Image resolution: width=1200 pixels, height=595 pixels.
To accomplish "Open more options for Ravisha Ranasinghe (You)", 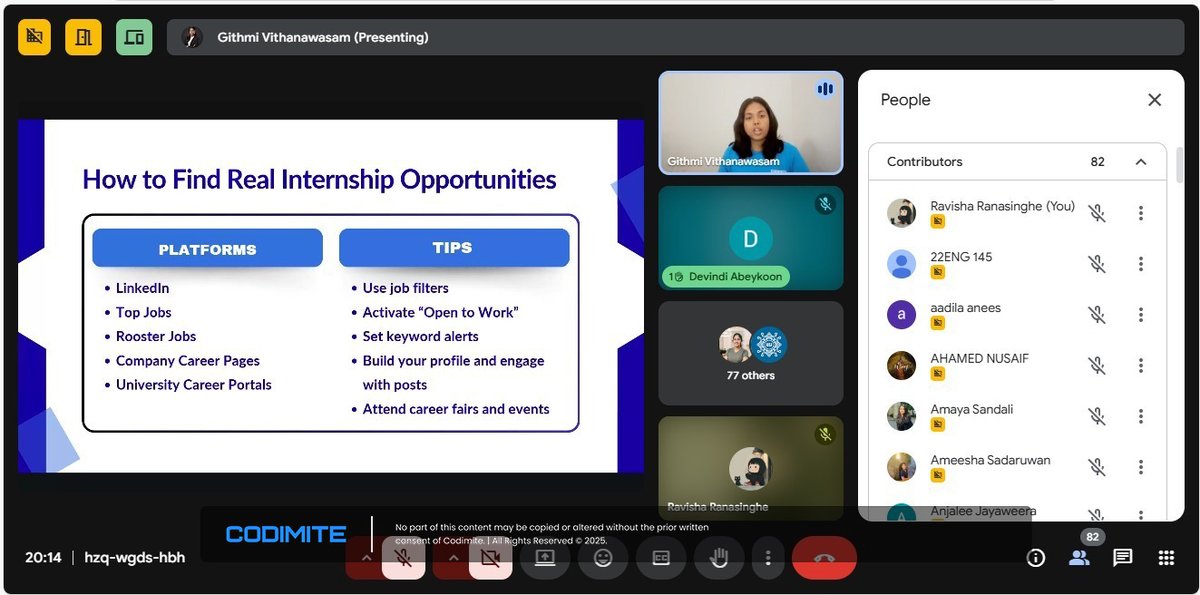I will 1141,213.
